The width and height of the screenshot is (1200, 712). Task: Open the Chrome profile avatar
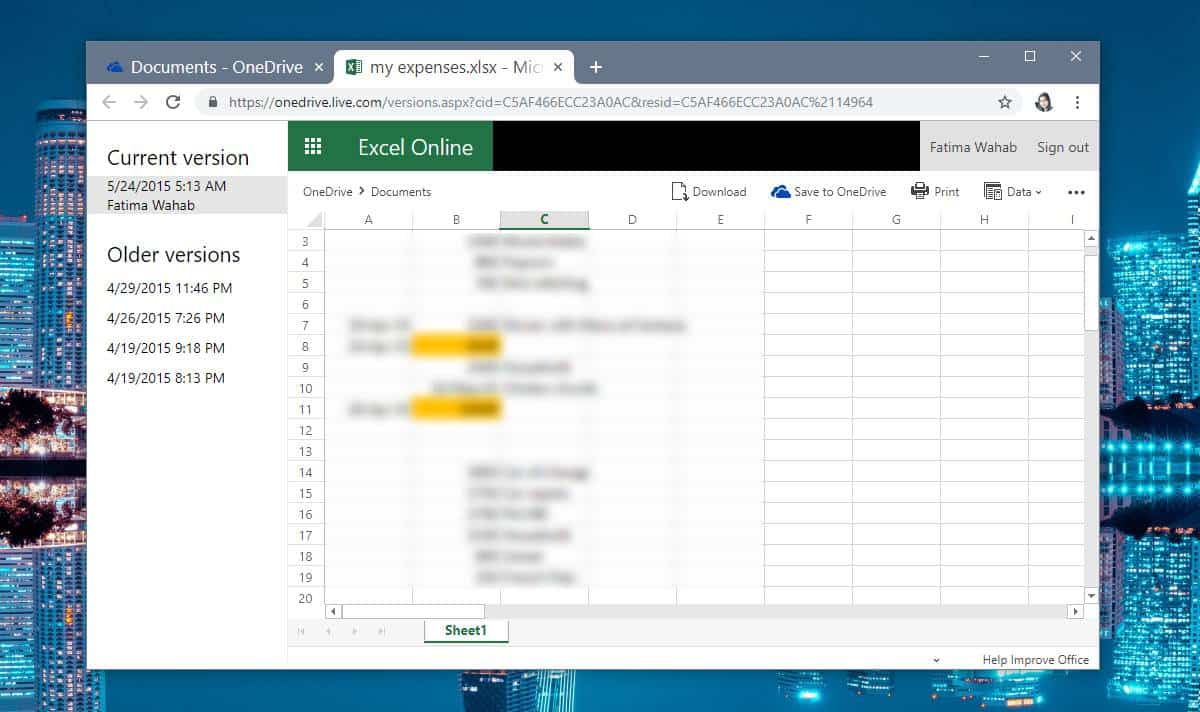[1044, 102]
